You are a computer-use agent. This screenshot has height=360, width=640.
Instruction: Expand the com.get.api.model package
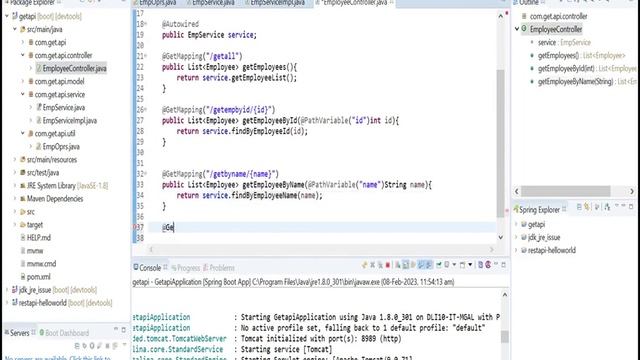click(23, 81)
